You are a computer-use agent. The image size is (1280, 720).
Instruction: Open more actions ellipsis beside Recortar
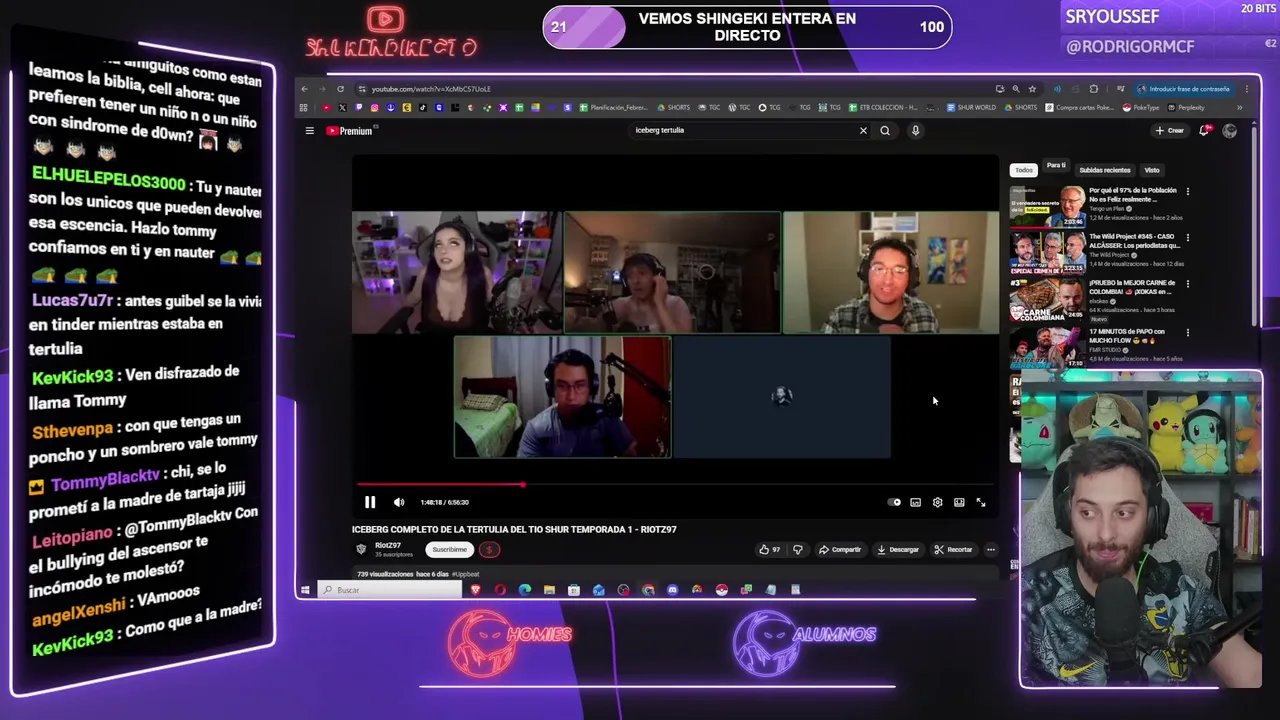point(990,549)
